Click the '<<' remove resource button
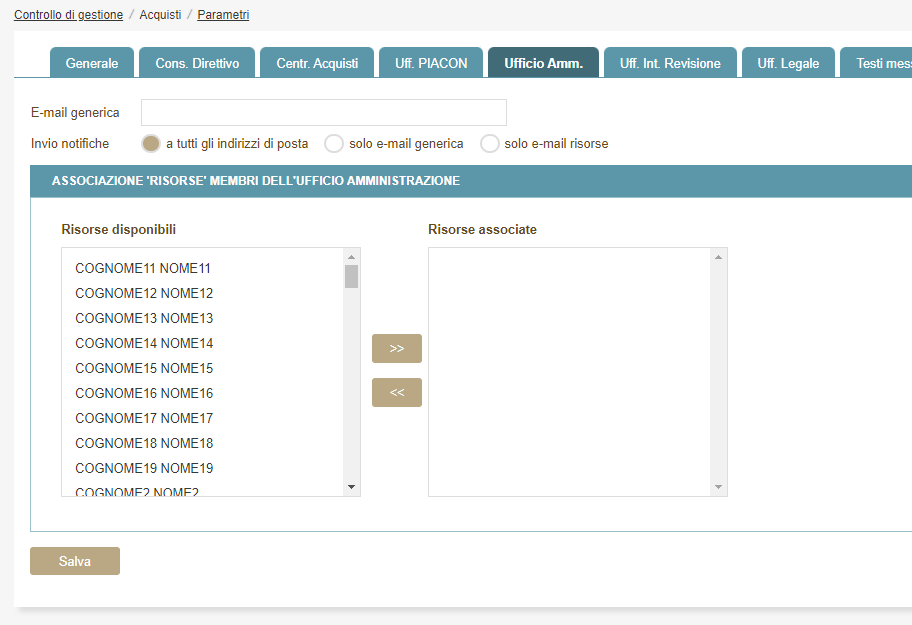Viewport: 912px width, 625px height. 396,392
